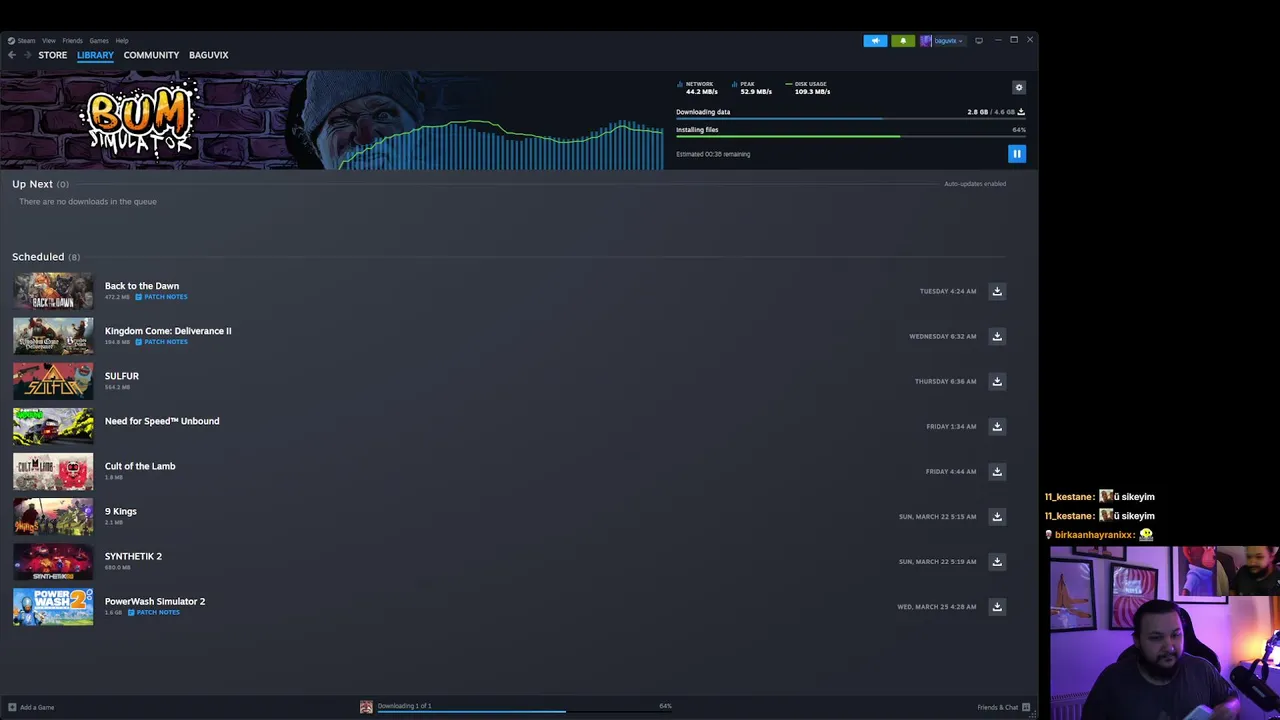The height and width of the screenshot is (720, 1280).
Task: Open the BAGUVIX profile tab
Action: [209, 55]
